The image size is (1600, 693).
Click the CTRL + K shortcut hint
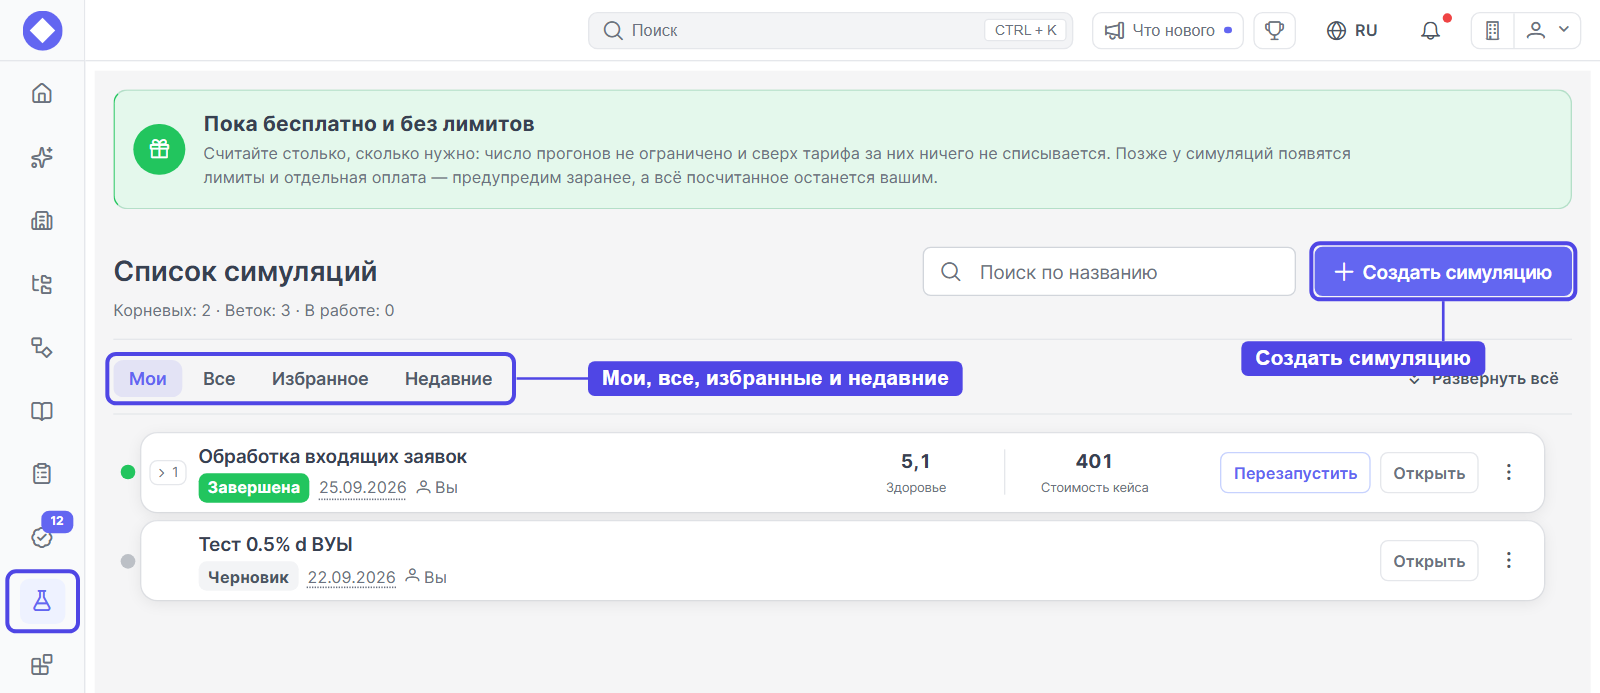click(1026, 30)
